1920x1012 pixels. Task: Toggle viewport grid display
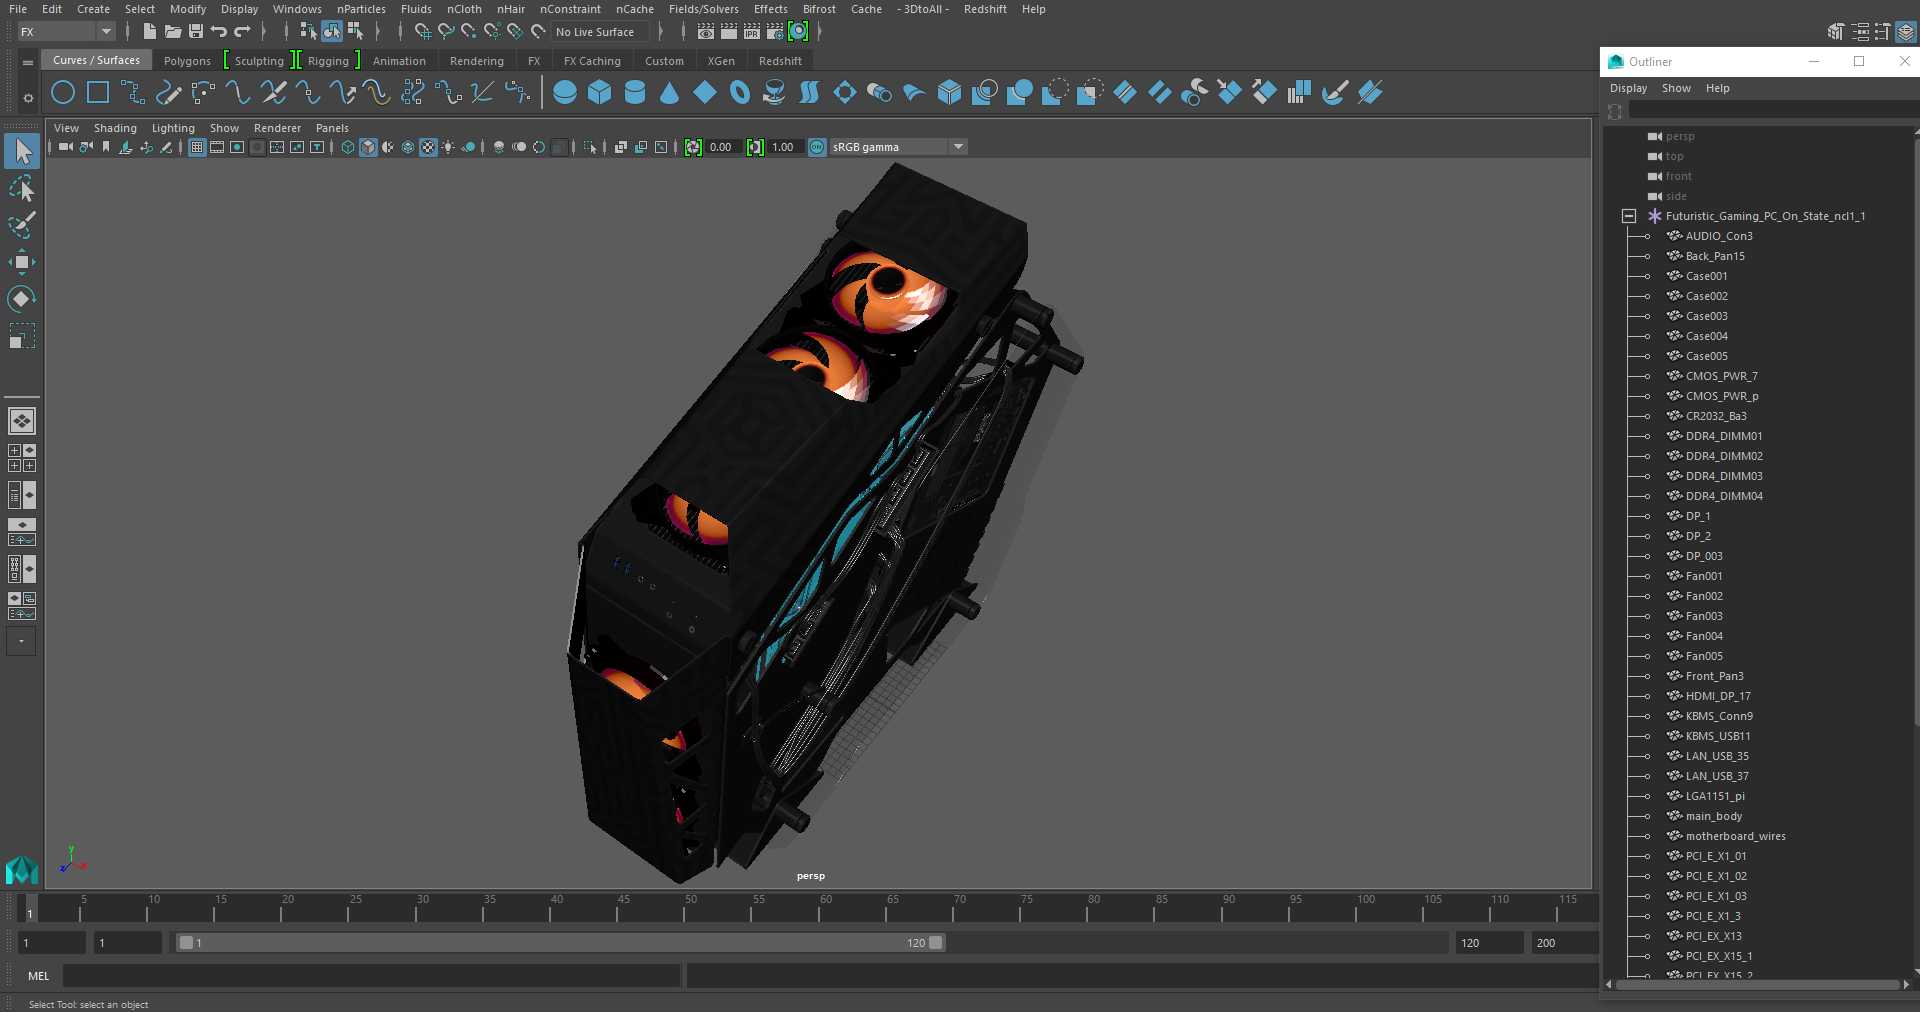tap(197, 147)
